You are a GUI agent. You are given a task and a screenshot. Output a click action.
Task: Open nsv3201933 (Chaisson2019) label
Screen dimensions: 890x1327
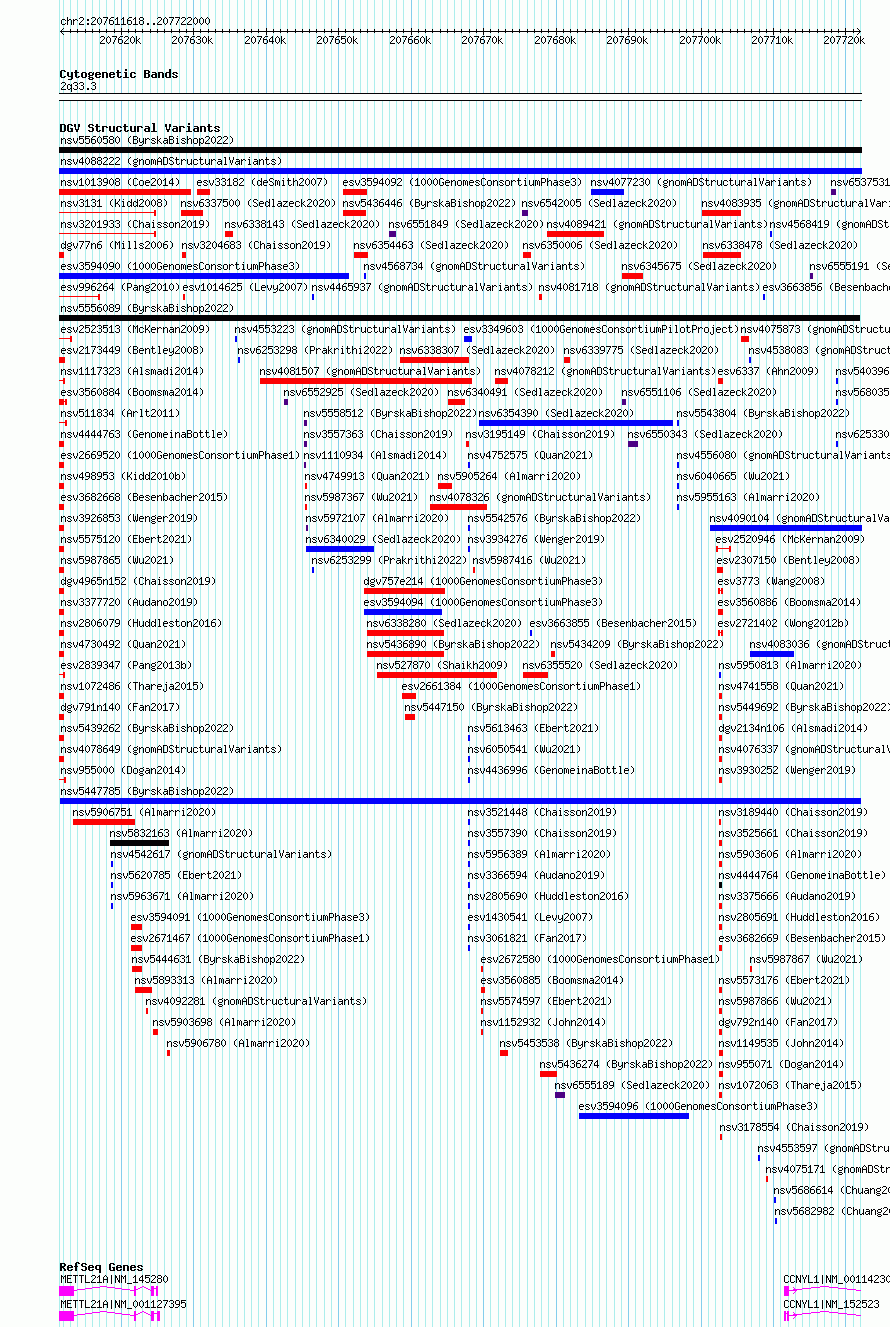(x=135, y=224)
